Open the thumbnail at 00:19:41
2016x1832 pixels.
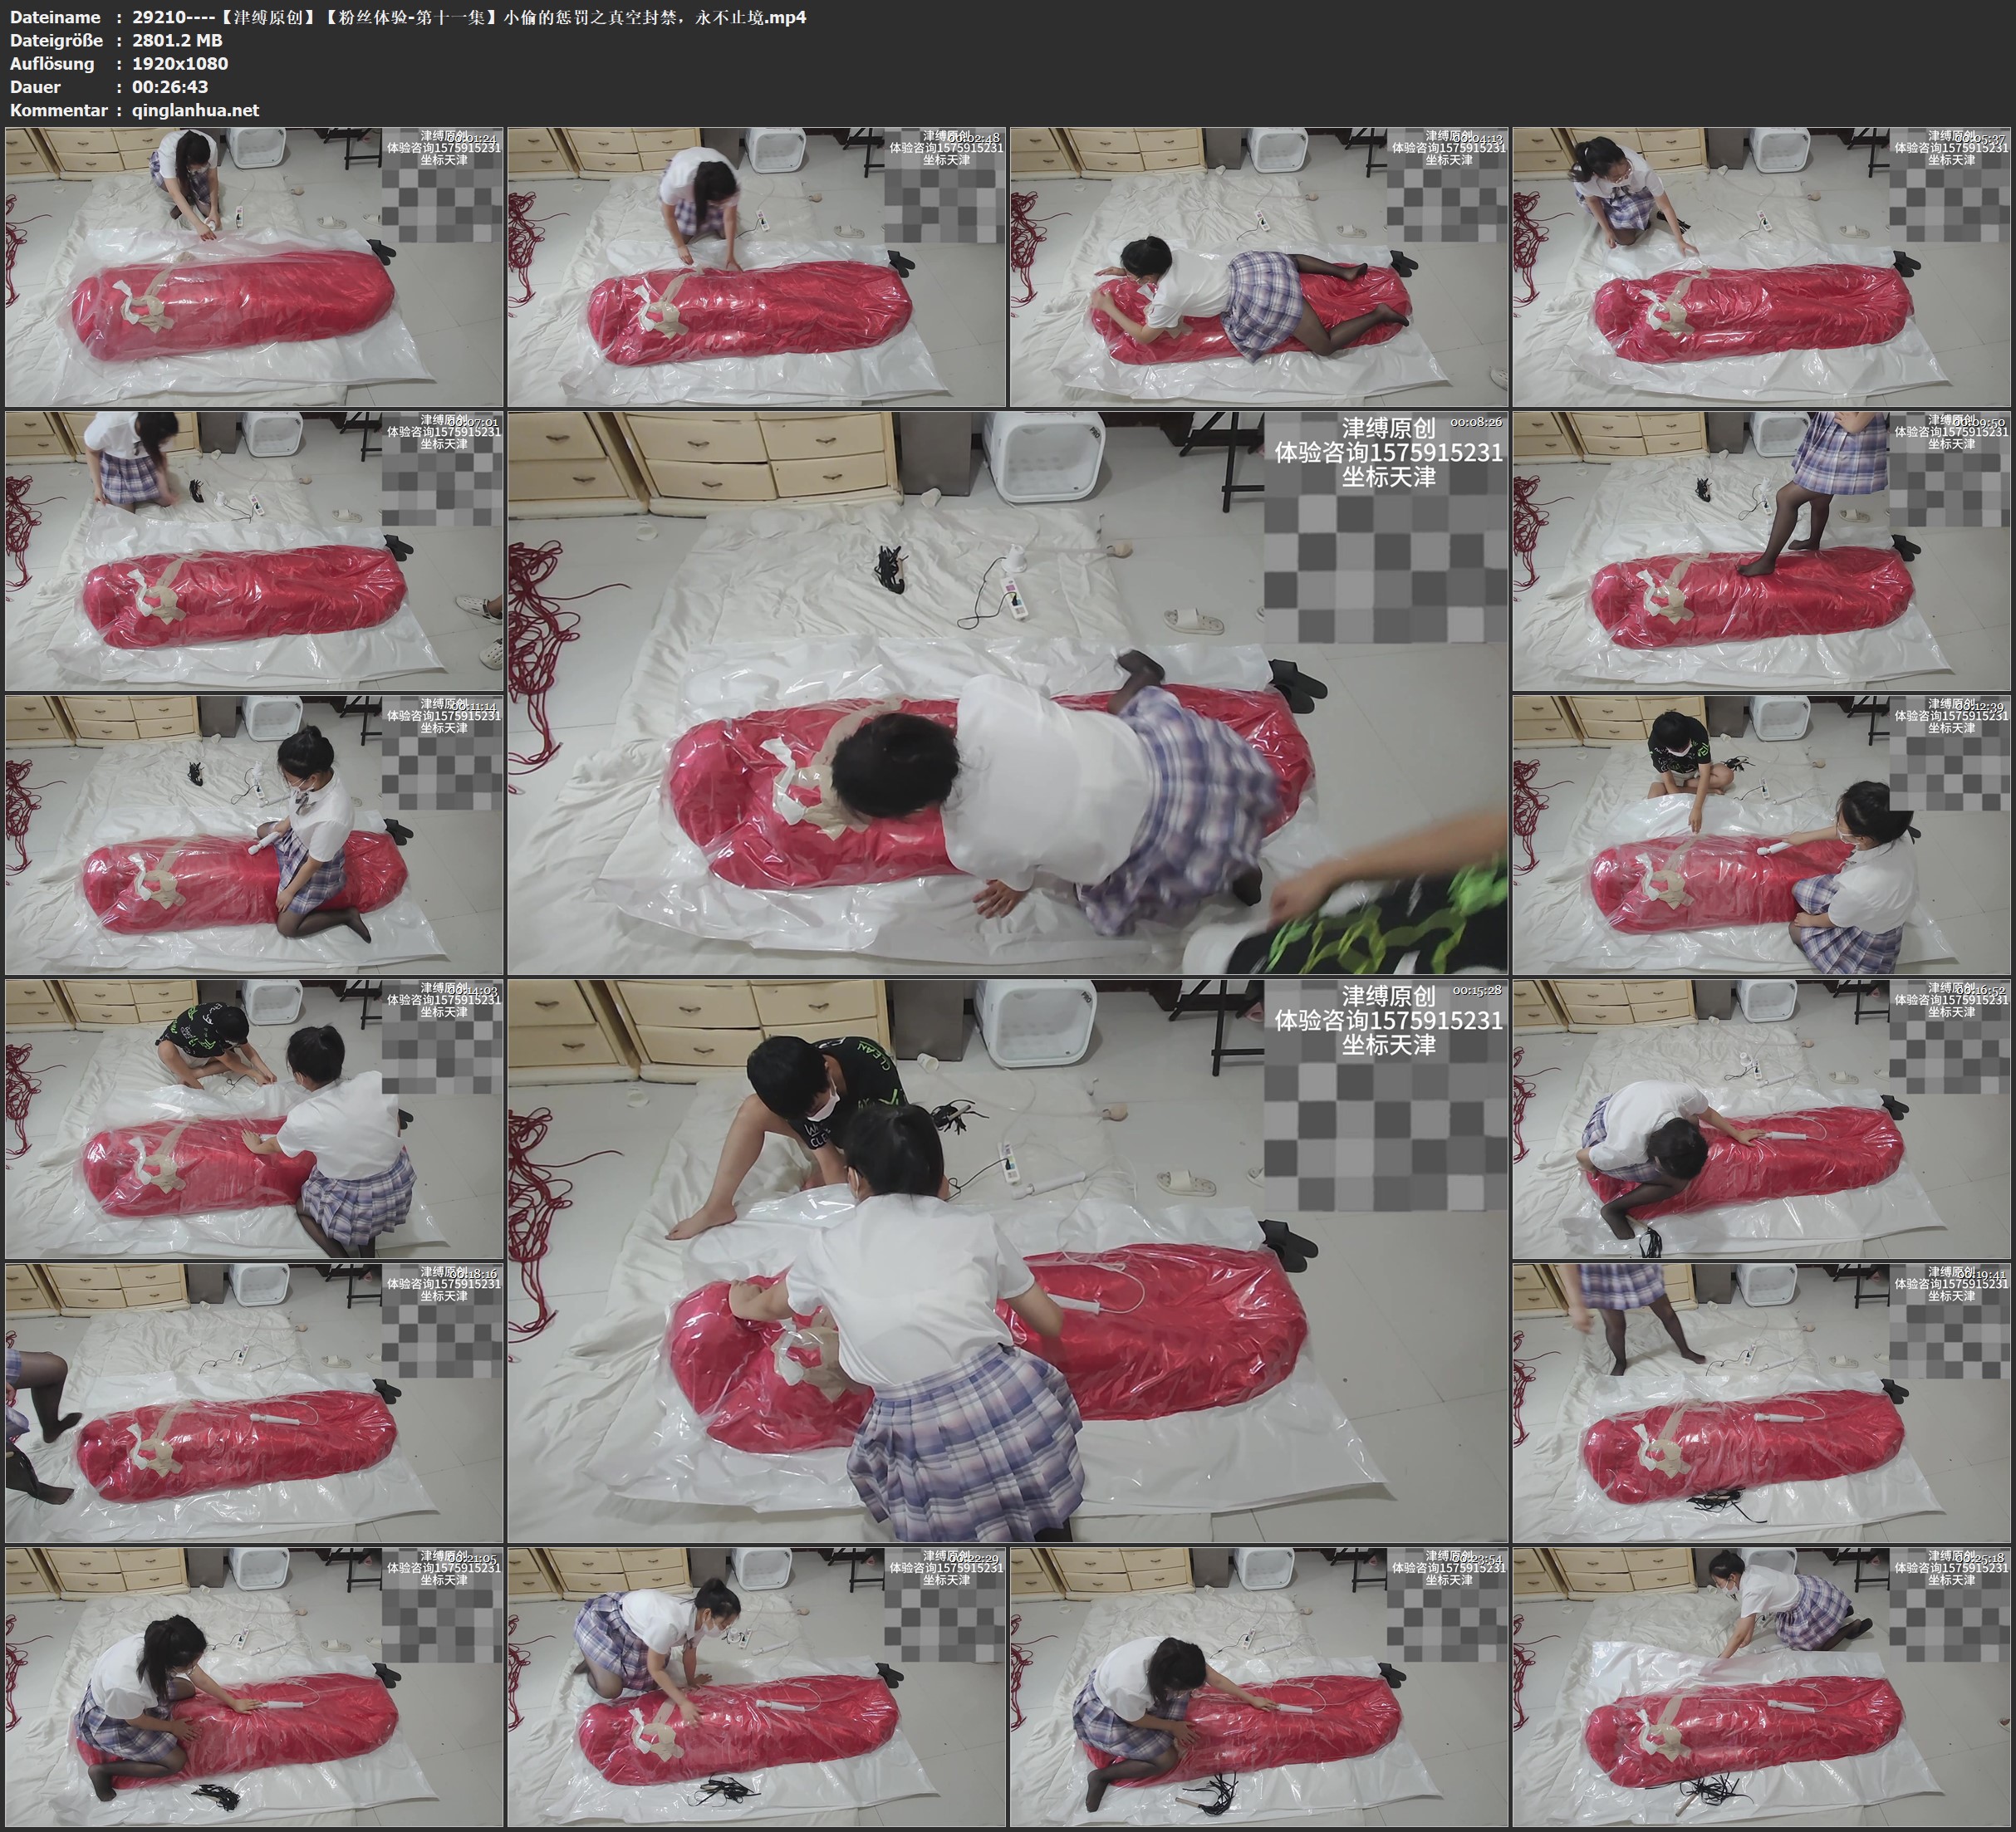click(1762, 1403)
